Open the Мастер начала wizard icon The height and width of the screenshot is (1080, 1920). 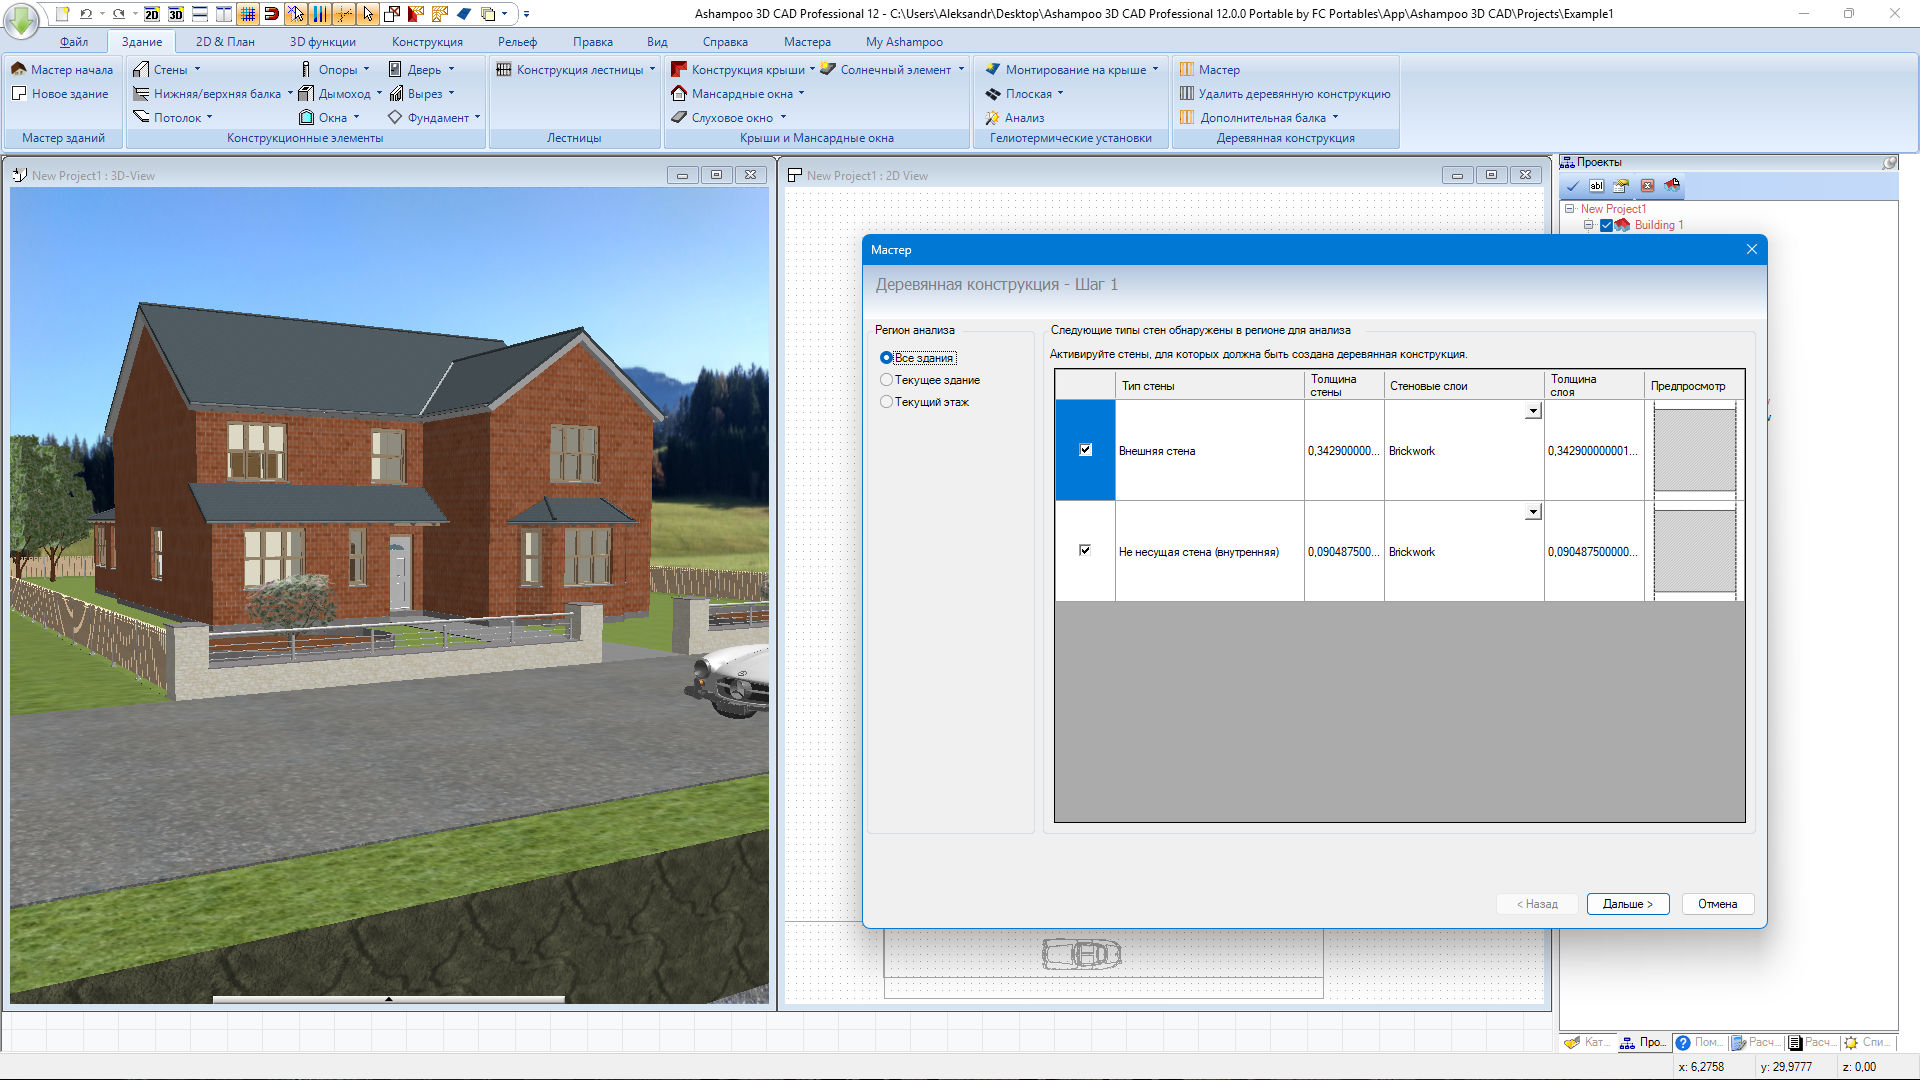pos(19,69)
